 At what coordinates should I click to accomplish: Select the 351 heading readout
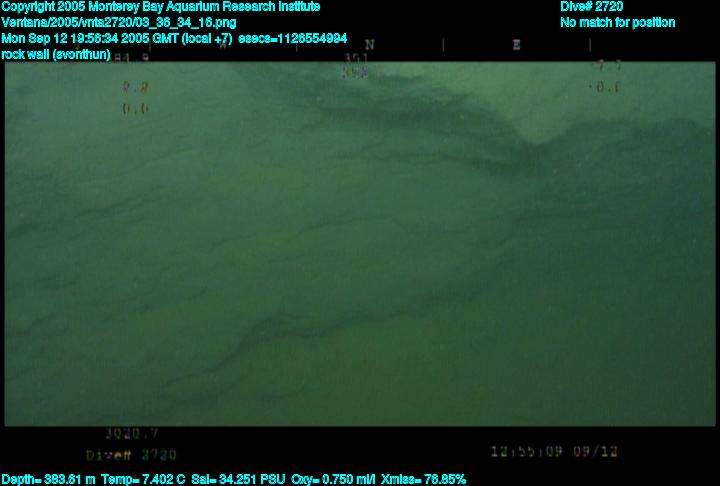[355, 59]
